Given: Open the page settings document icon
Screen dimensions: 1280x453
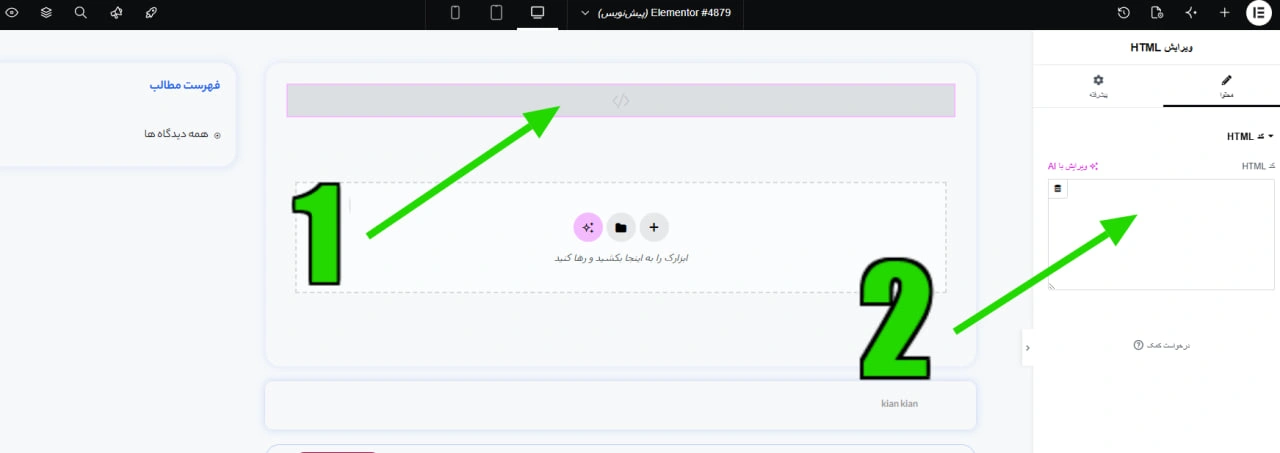Looking at the screenshot, I should click(1157, 13).
